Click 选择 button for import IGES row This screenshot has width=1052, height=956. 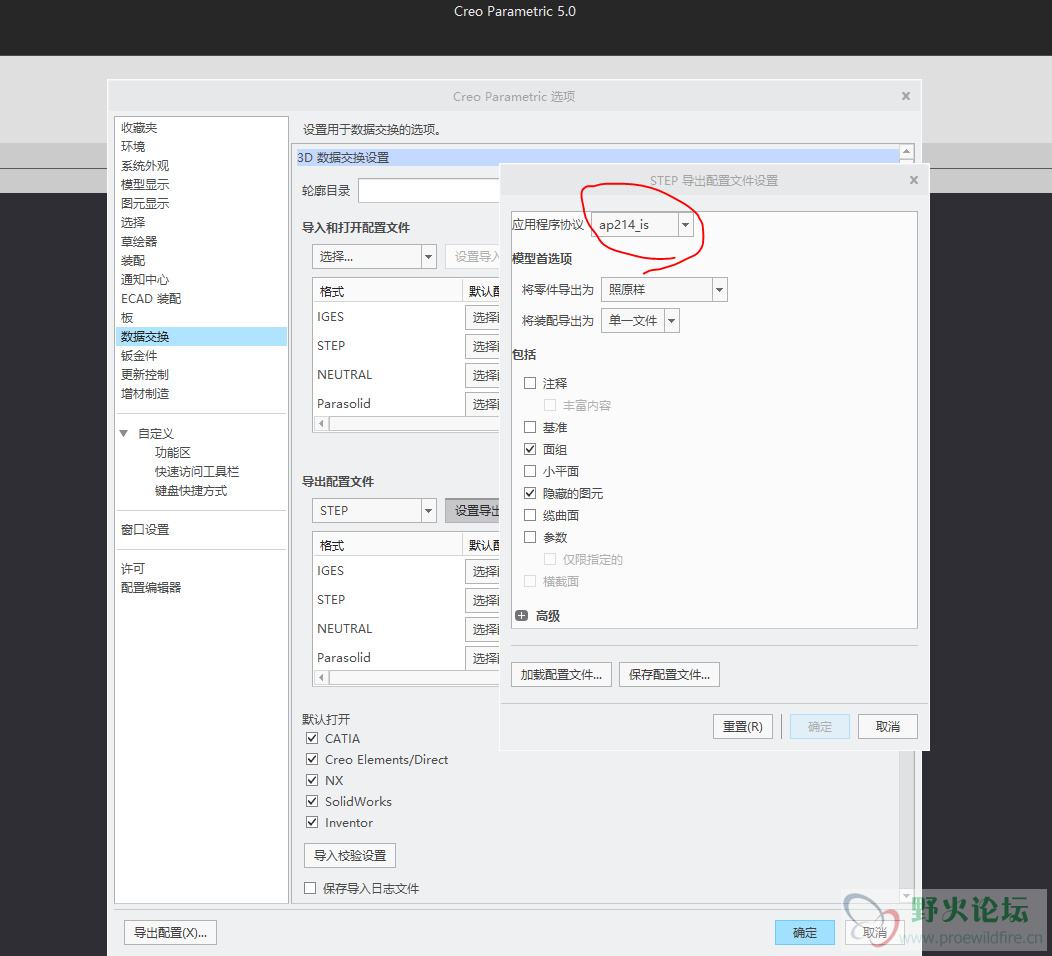point(482,317)
